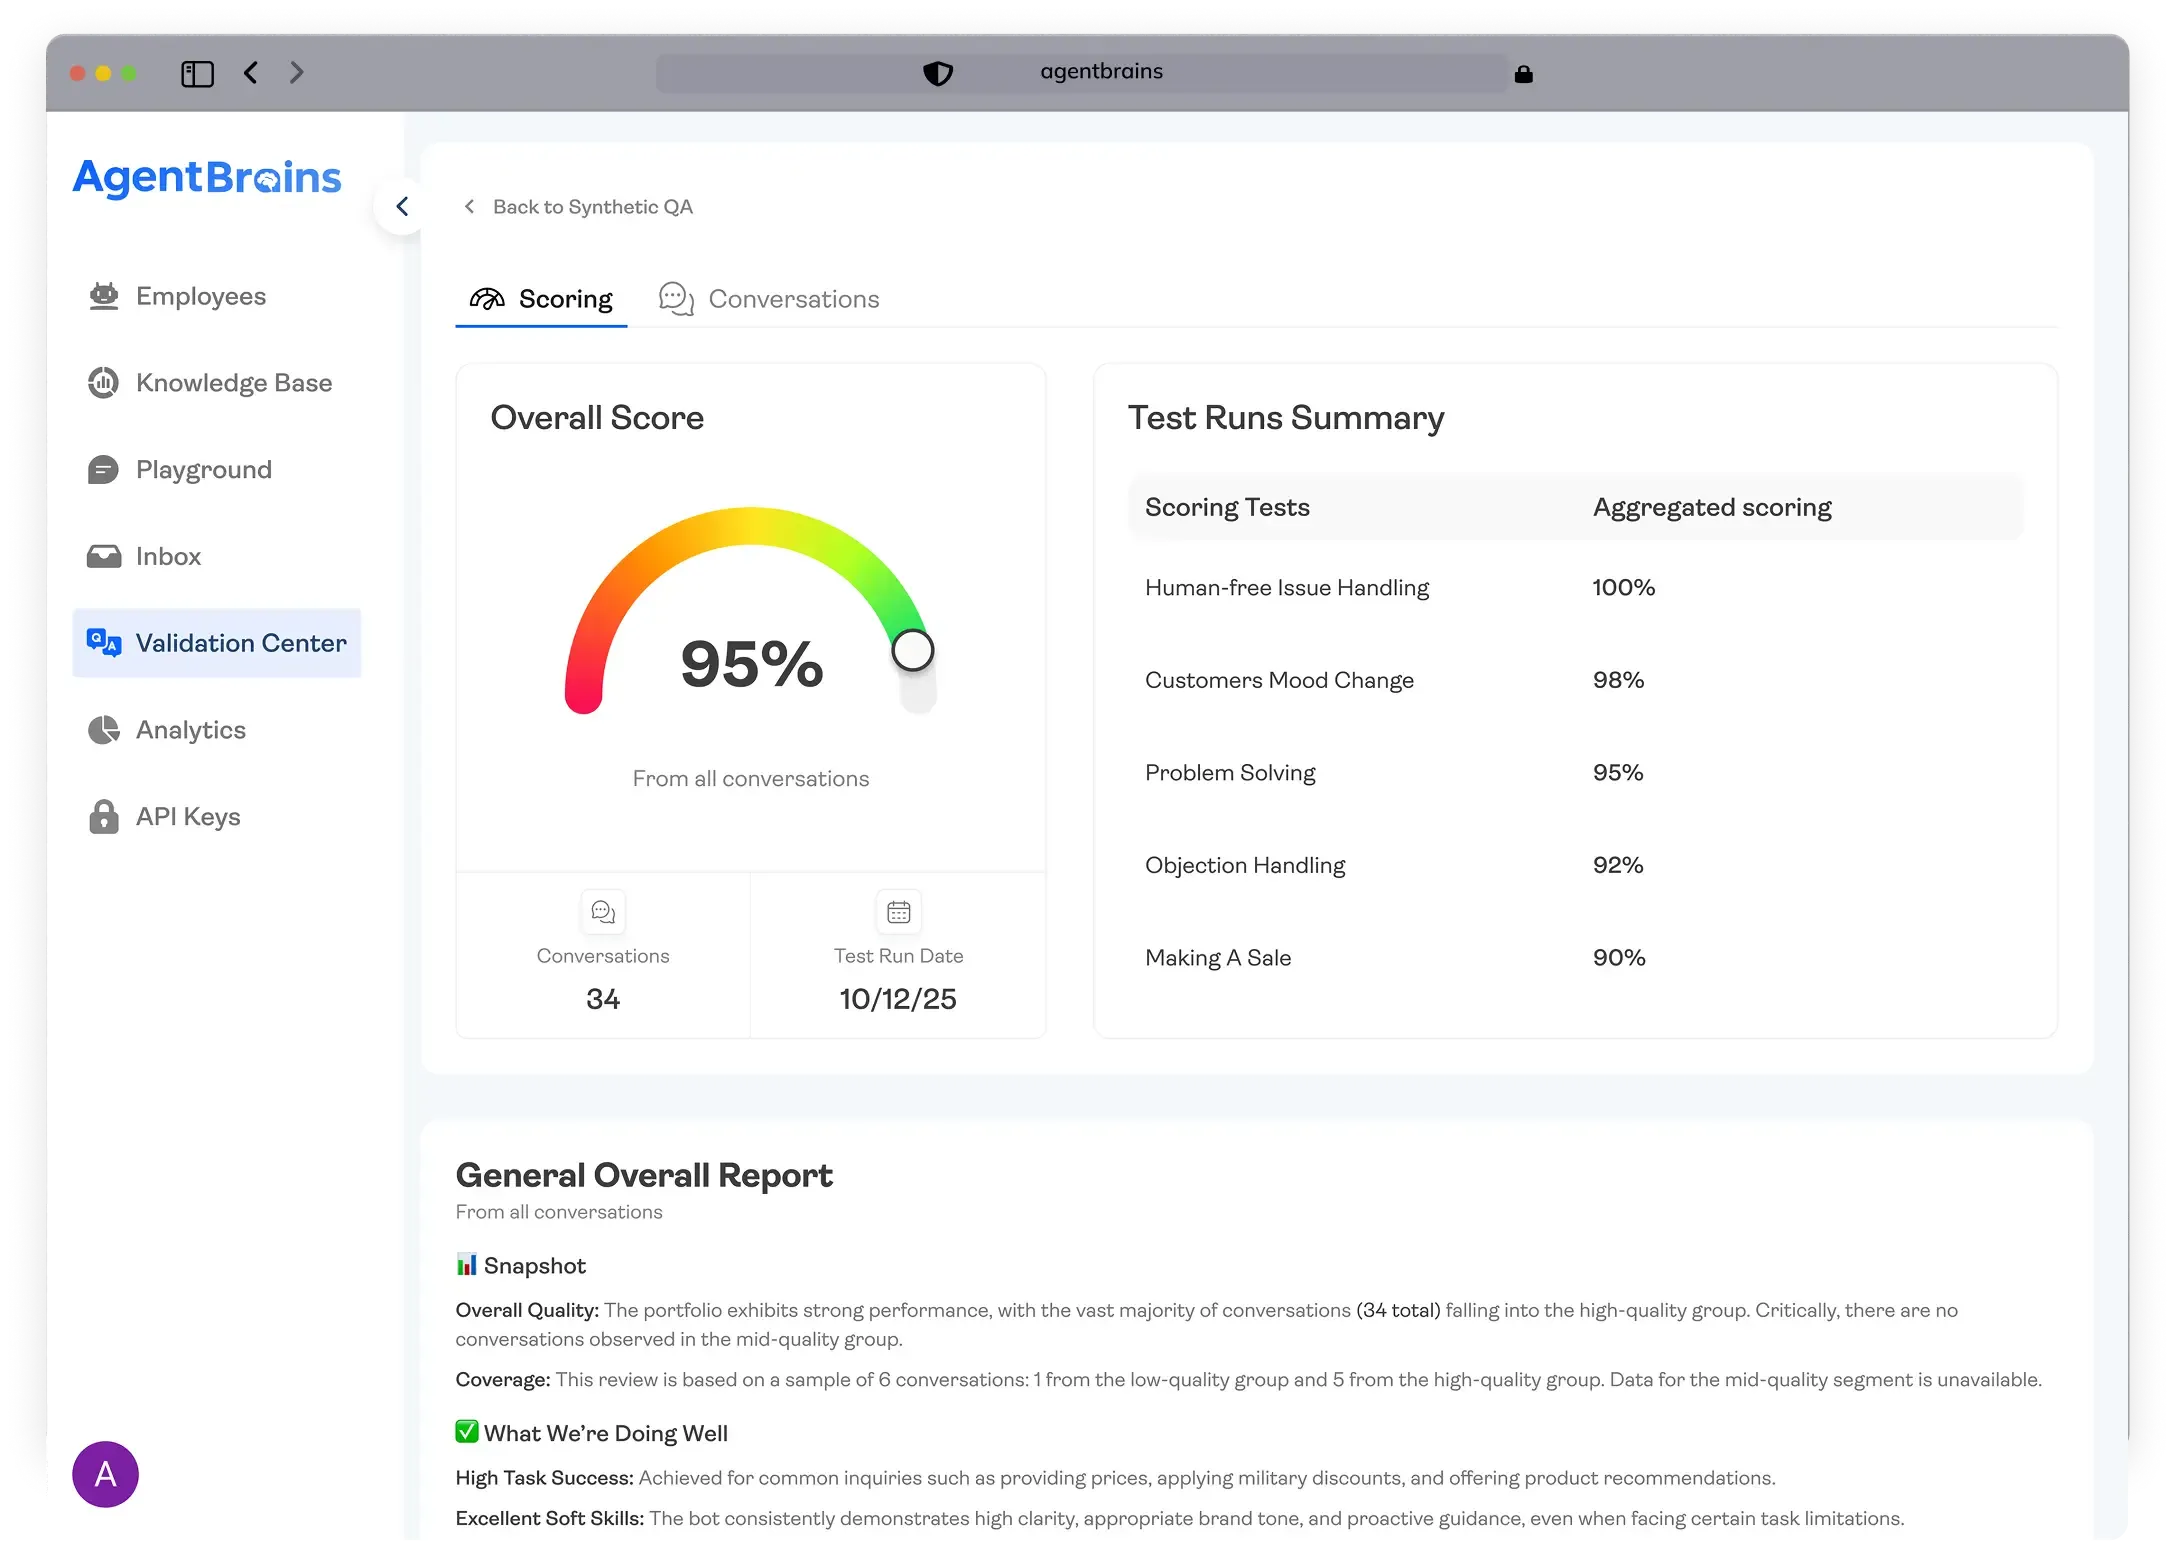Click the Overall Score gauge knob
The image size is (2172, 1541).
[913, 650]
